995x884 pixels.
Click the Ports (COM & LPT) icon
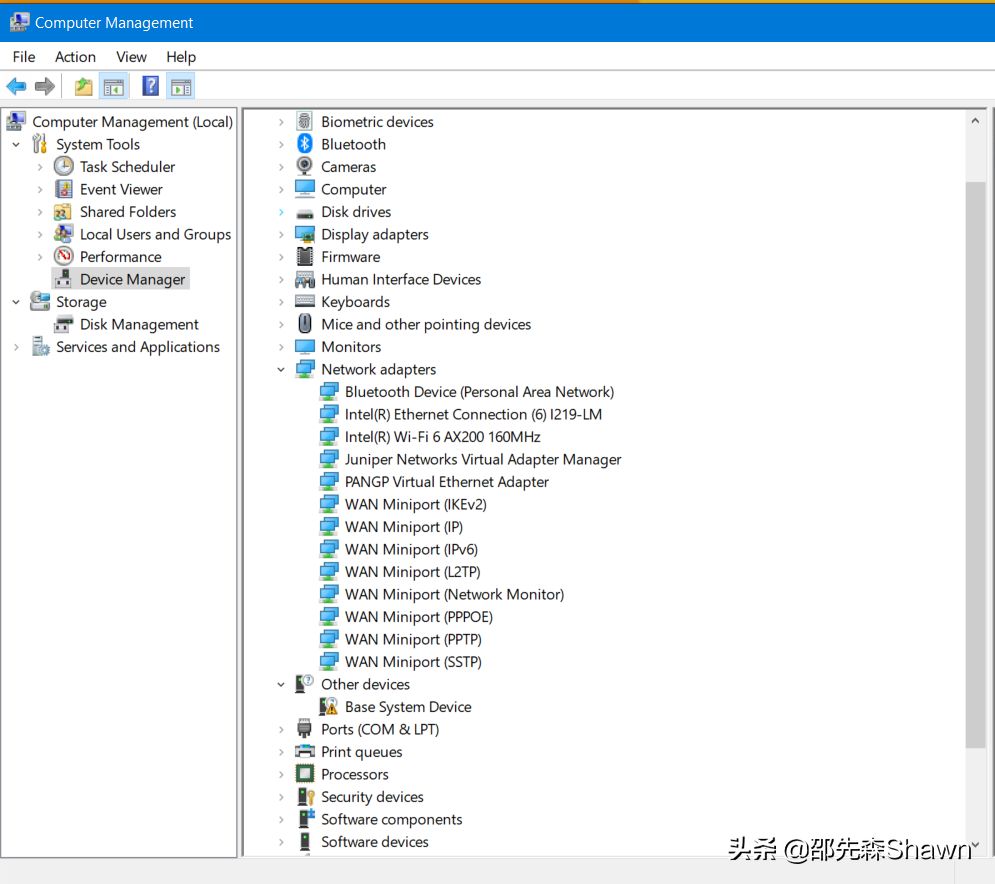click(x=305, y=729)
